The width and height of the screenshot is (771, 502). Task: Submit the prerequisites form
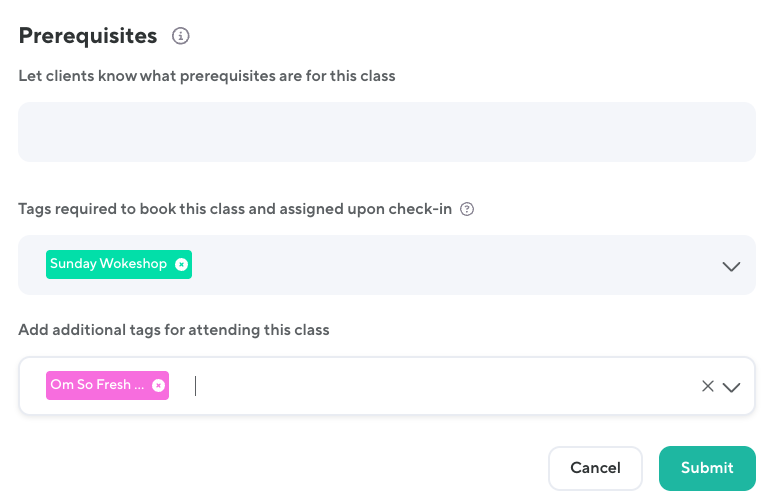pos(707,468)
